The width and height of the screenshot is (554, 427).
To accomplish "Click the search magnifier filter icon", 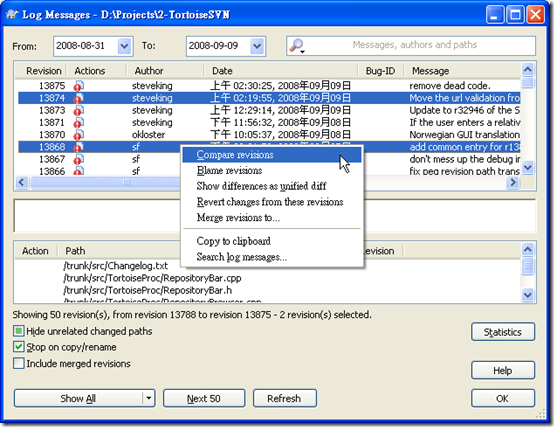I will pyautogui.click(x=297, y=46).
